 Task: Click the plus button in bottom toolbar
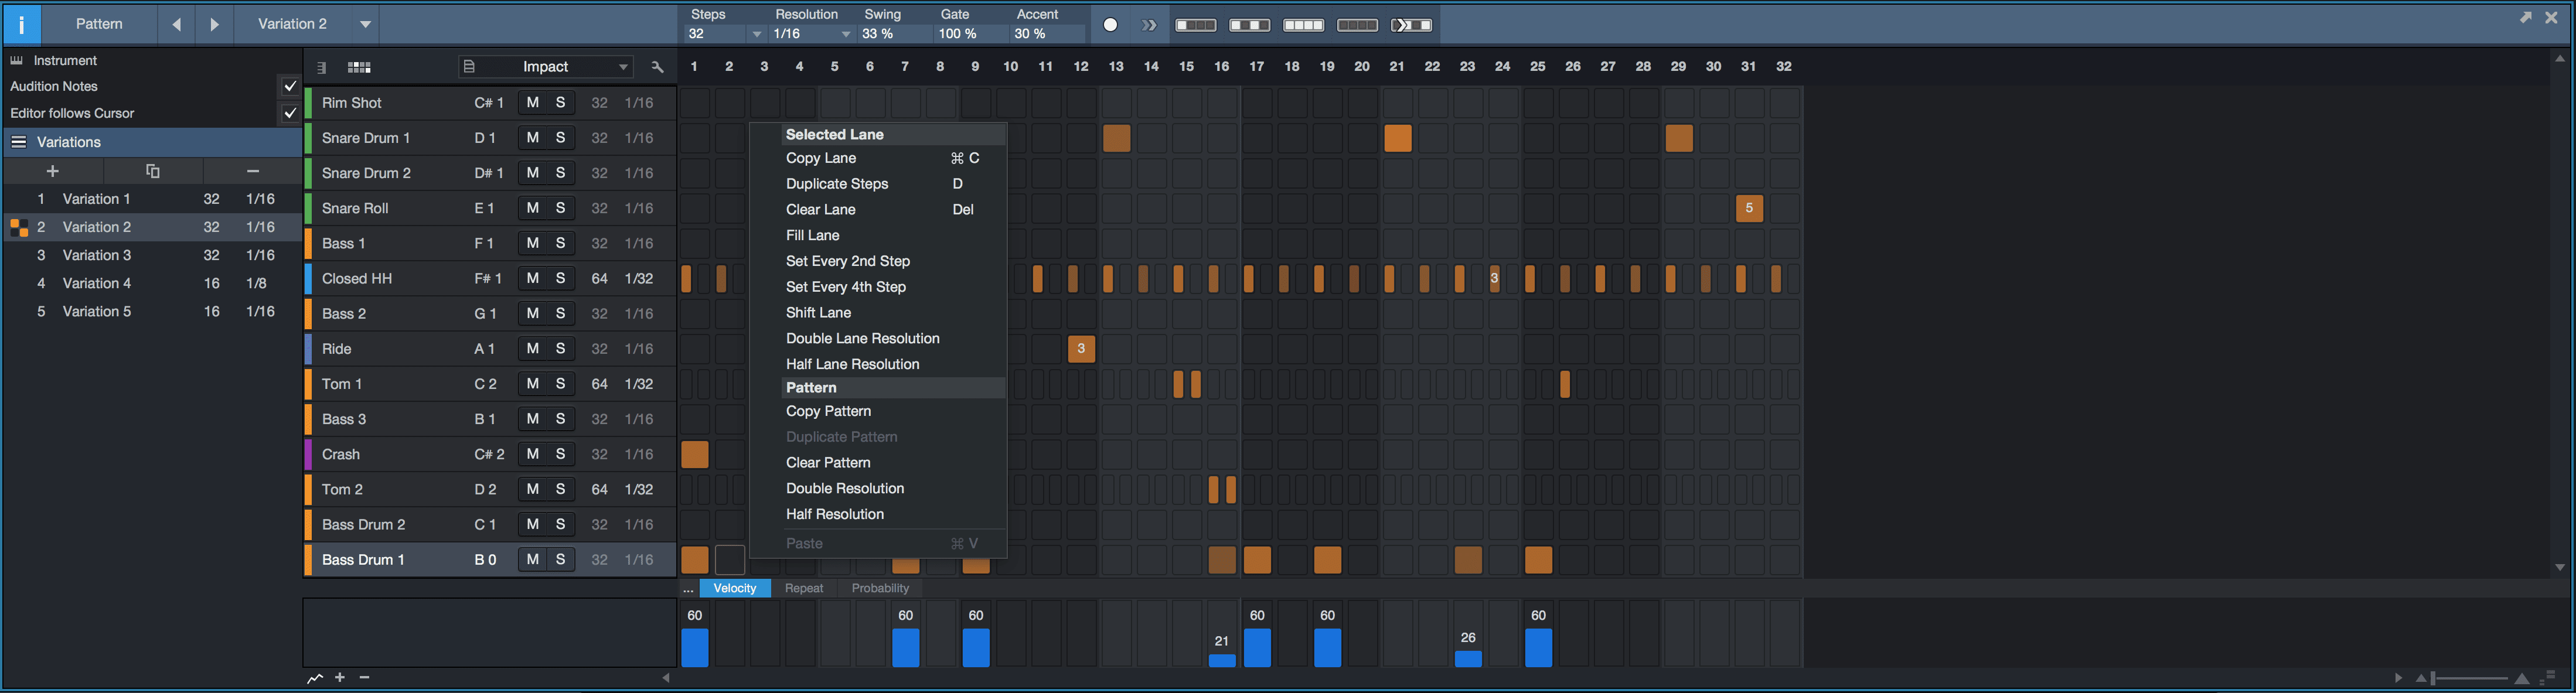[340, 678]
